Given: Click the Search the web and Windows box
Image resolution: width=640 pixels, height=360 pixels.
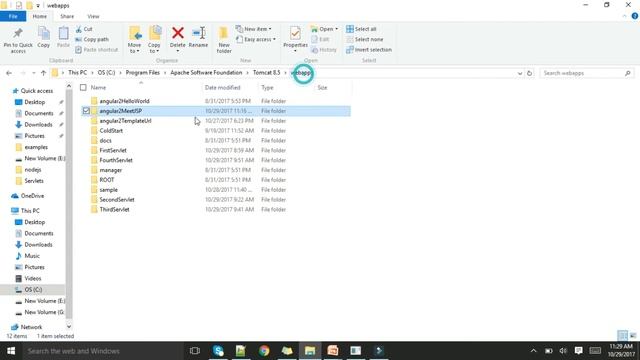Looking at the screenshot, I should [102, 351].
